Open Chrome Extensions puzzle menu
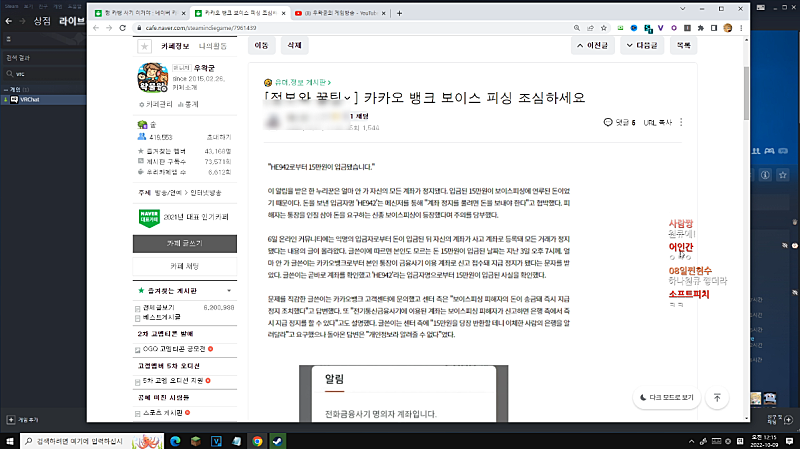 [701, 28]
